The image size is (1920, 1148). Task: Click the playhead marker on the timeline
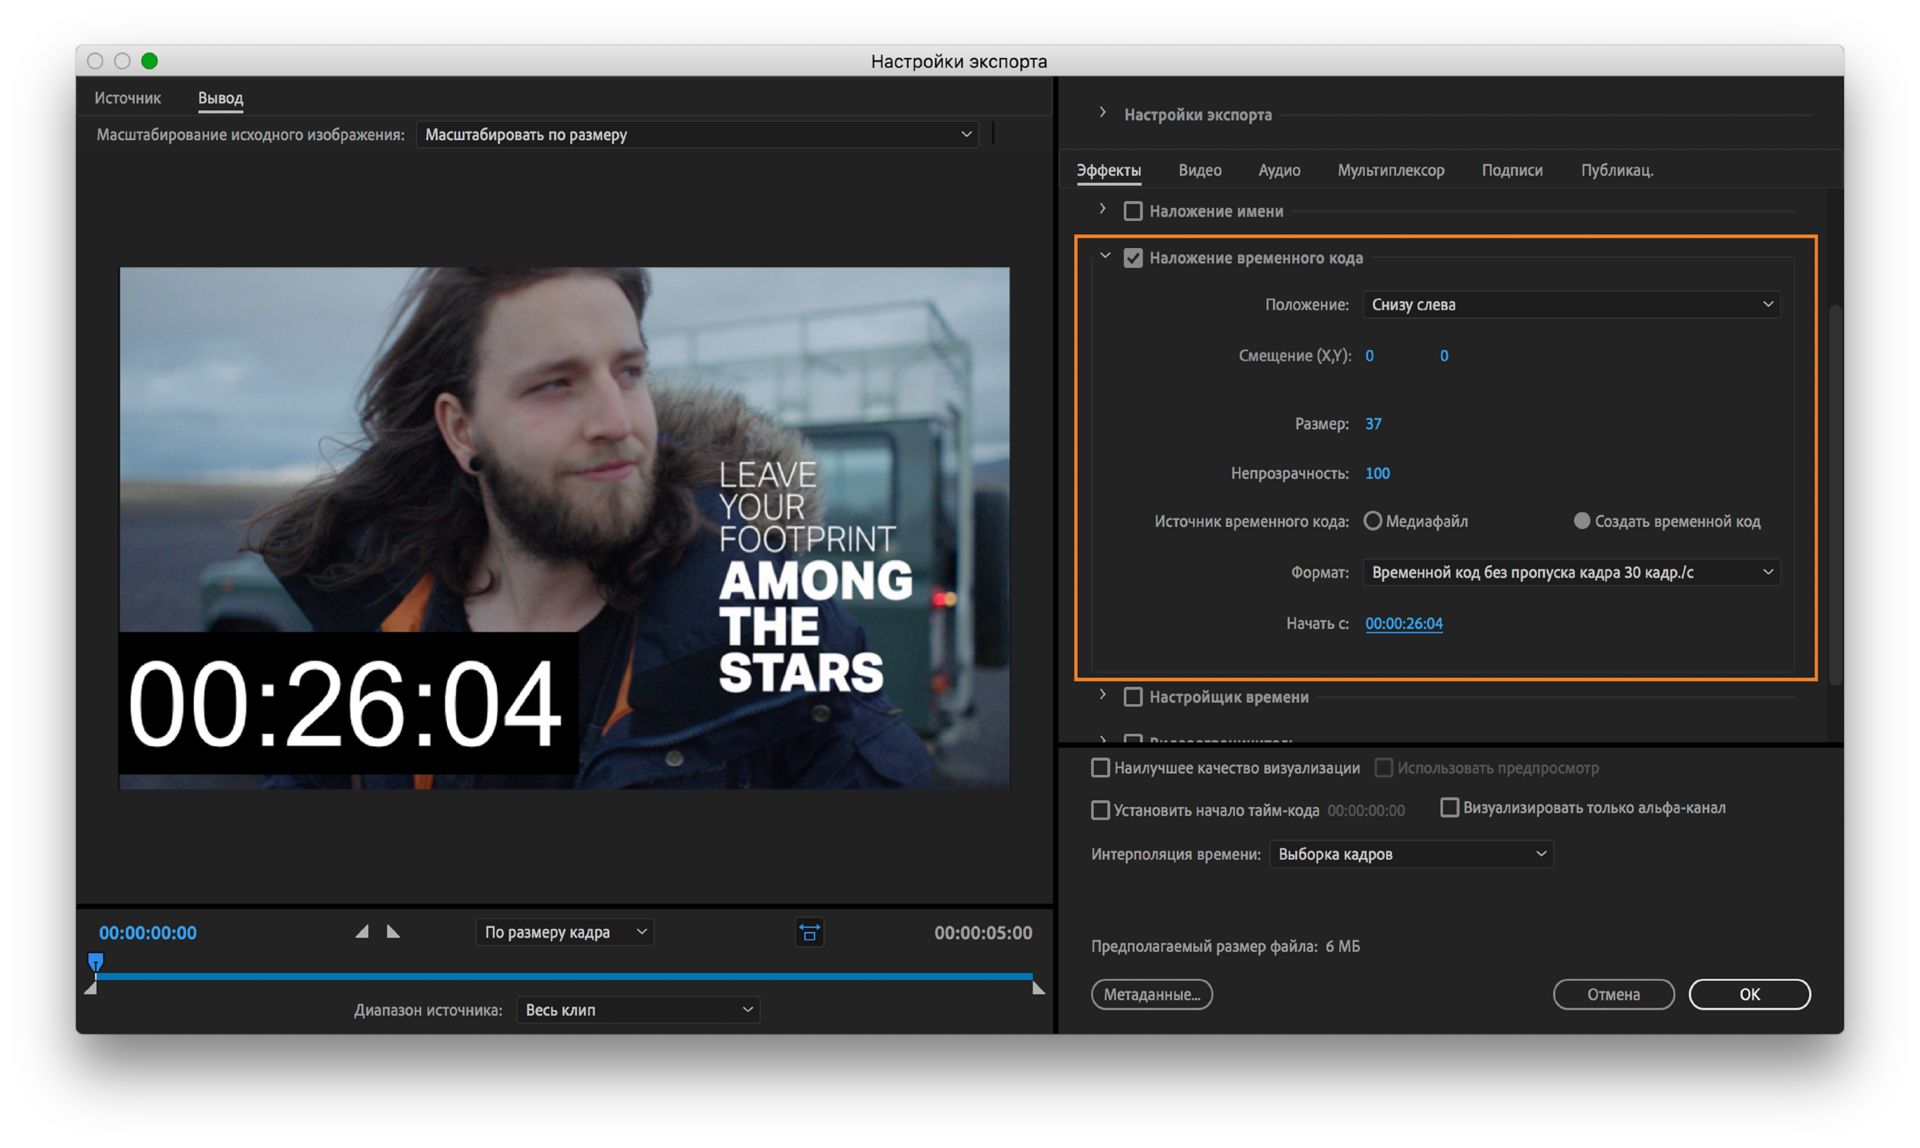[96, 962]
